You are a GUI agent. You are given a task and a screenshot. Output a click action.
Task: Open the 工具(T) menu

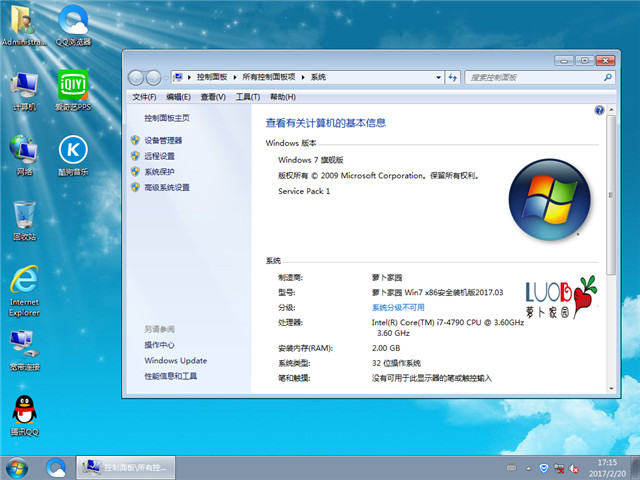click(x=248, y=97)
